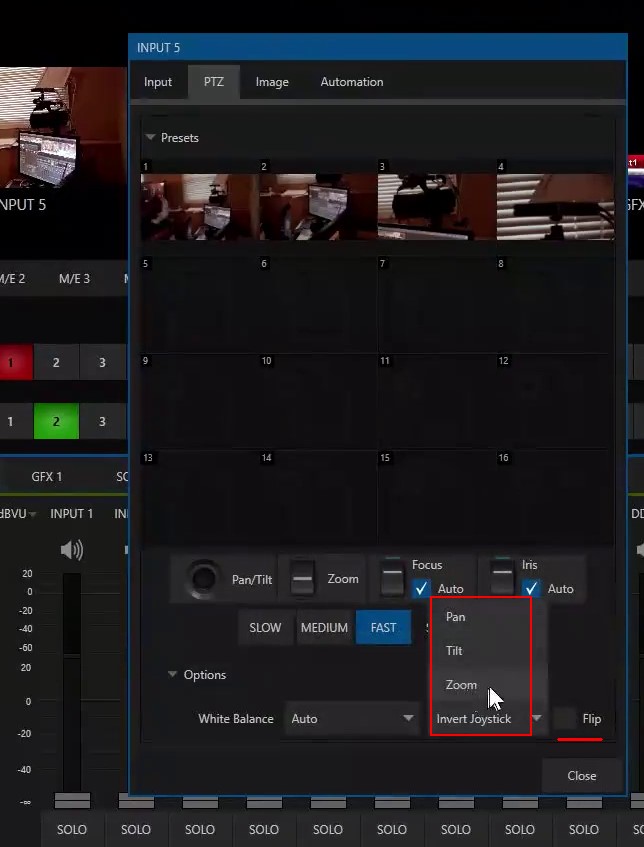Click the Pan/Tilt joystick control
644x847 pixels.
(204, 579)
